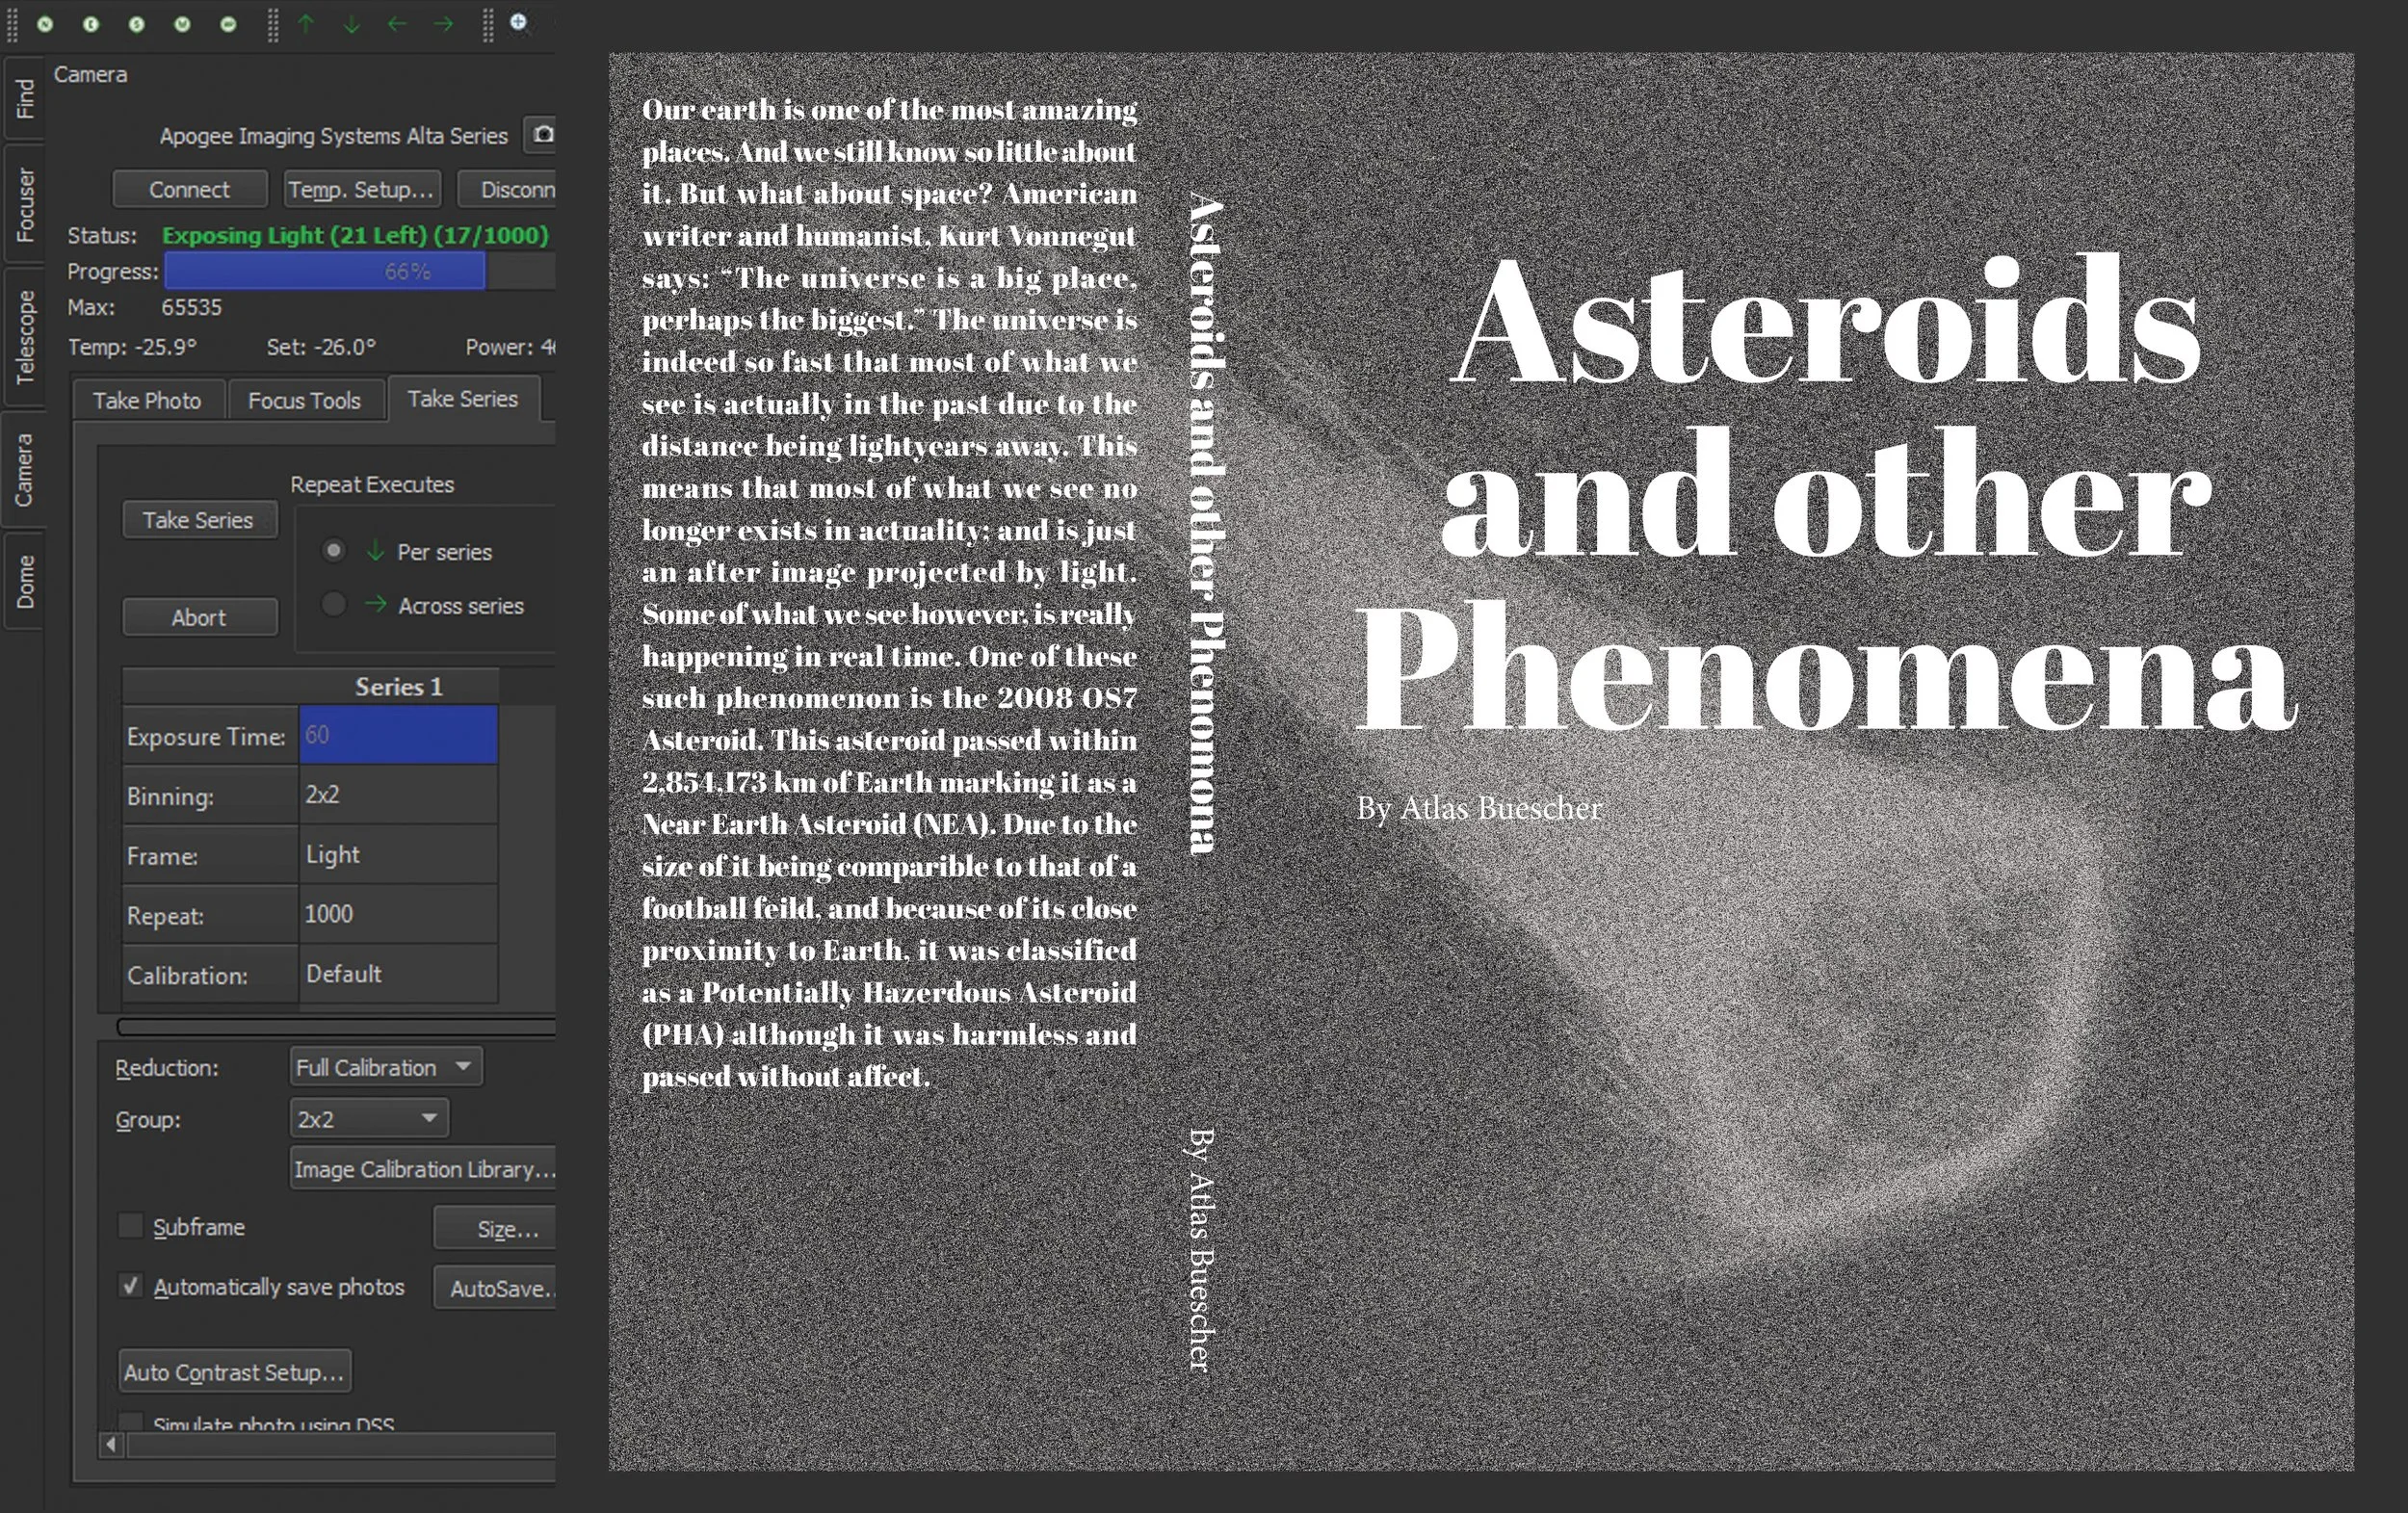
Task: Open Auto Contrast Setup
Action: pyautogui.click(x=234, y=1372)
